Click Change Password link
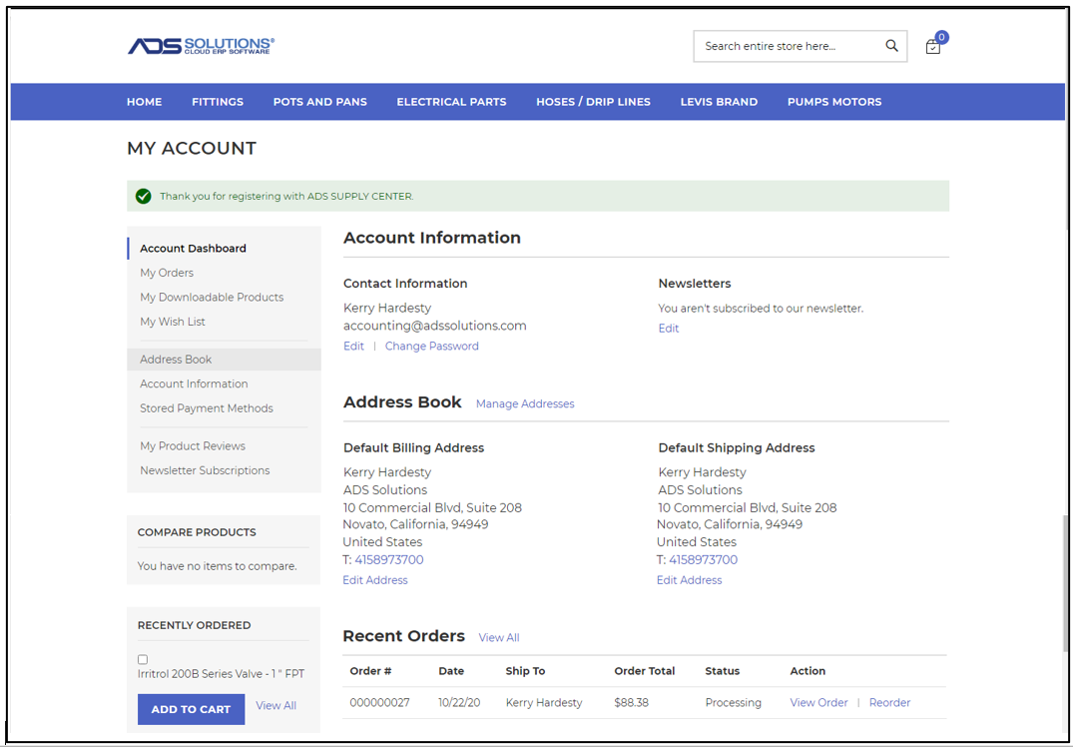The image size is (1073, 748). point(432,346)
